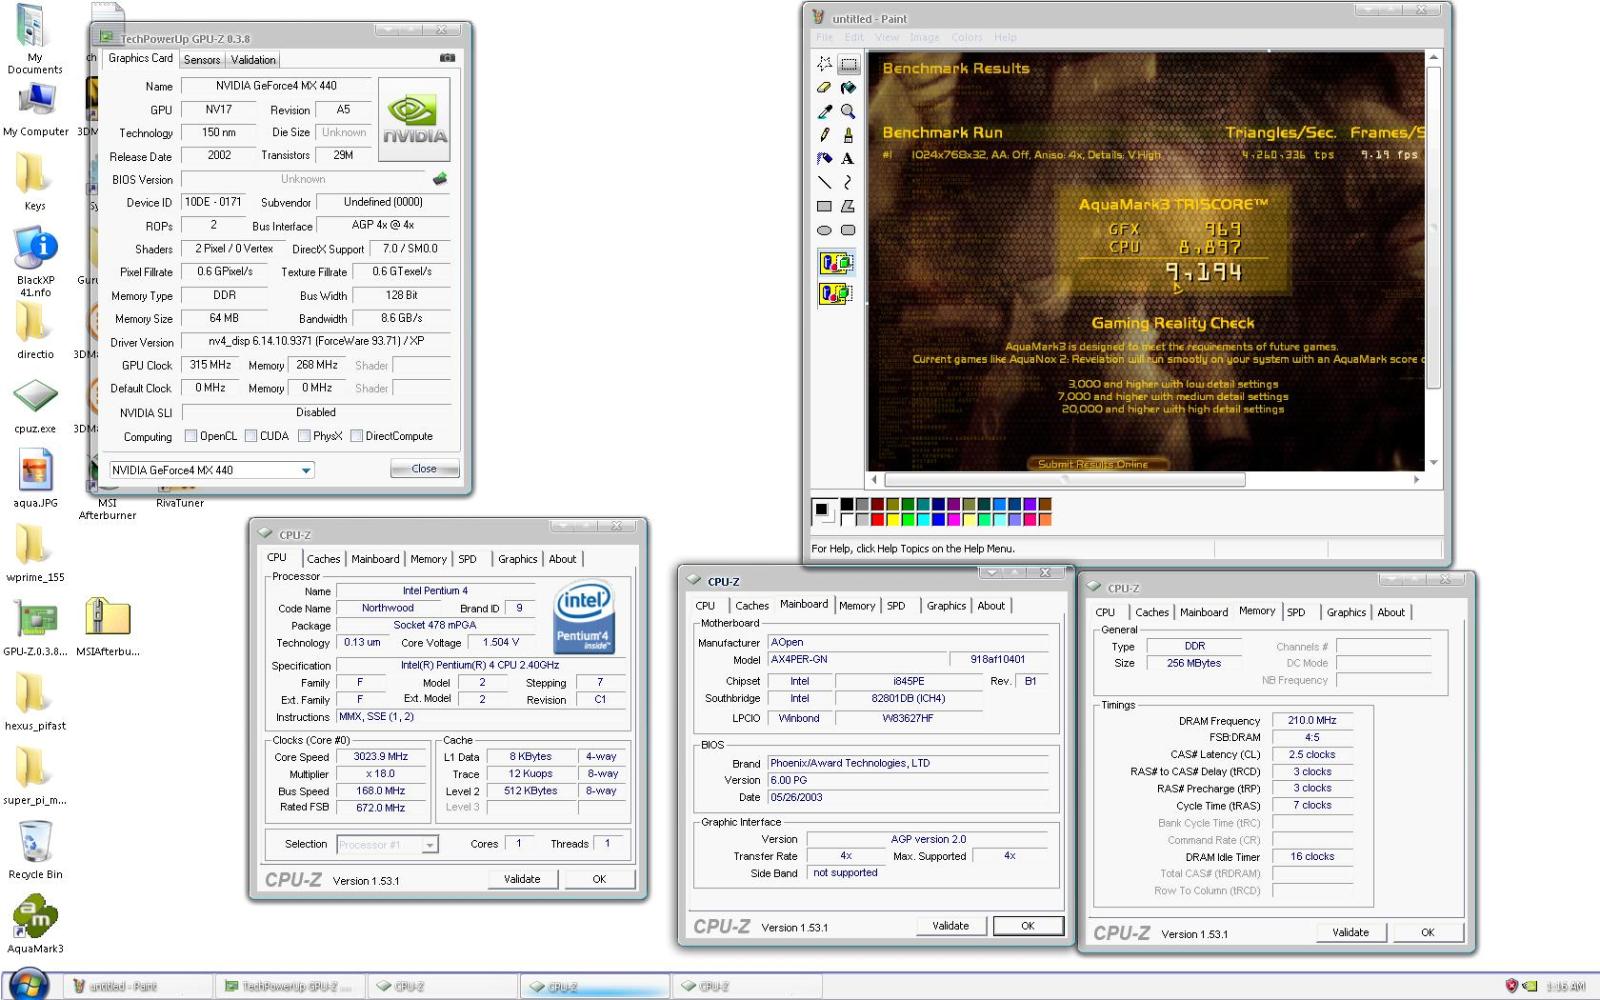This screenshot has width=1600, height=1000.
Task: Select the cpuz.exe desktop icon
Action: point(35,406)
